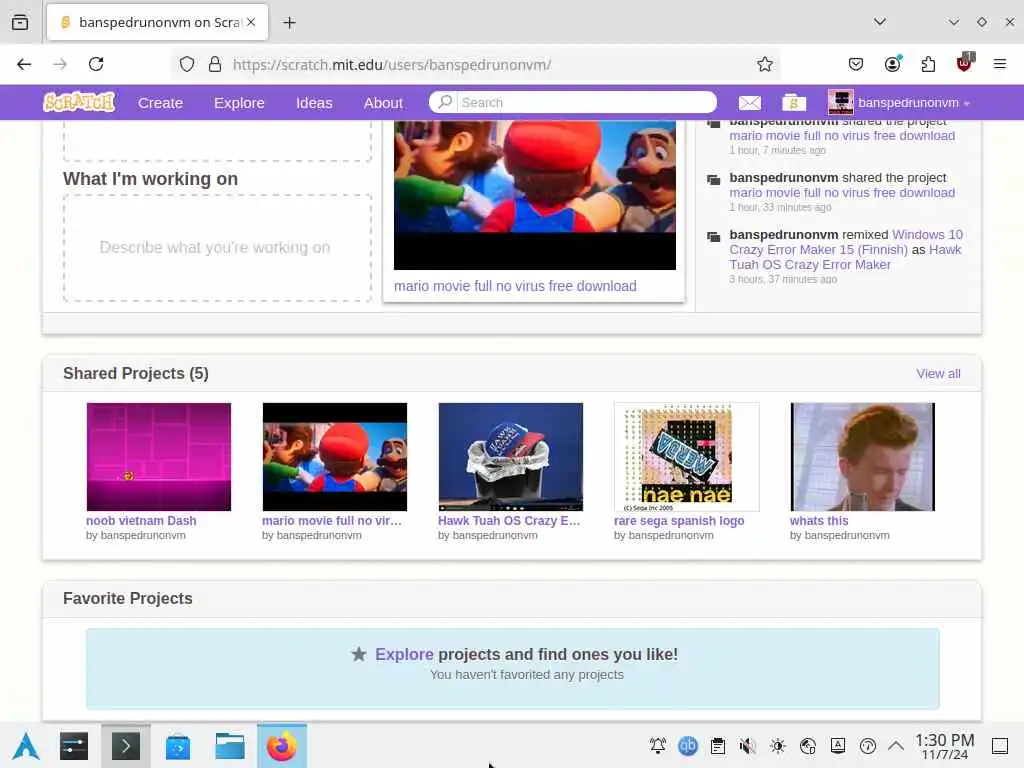1024x768 pixels.
Task: Click the show desktop button
Action: [x=1000, y=746]
